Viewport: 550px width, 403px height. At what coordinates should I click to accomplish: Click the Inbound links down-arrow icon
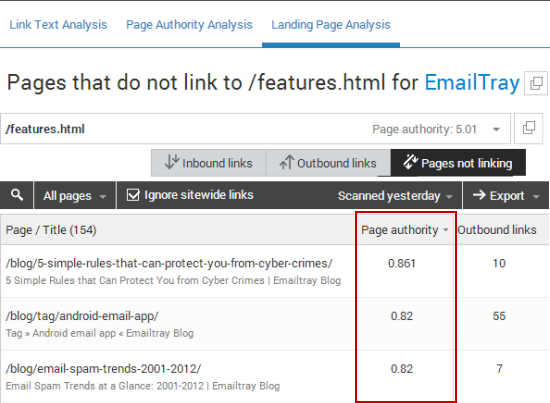pos(172,162)
